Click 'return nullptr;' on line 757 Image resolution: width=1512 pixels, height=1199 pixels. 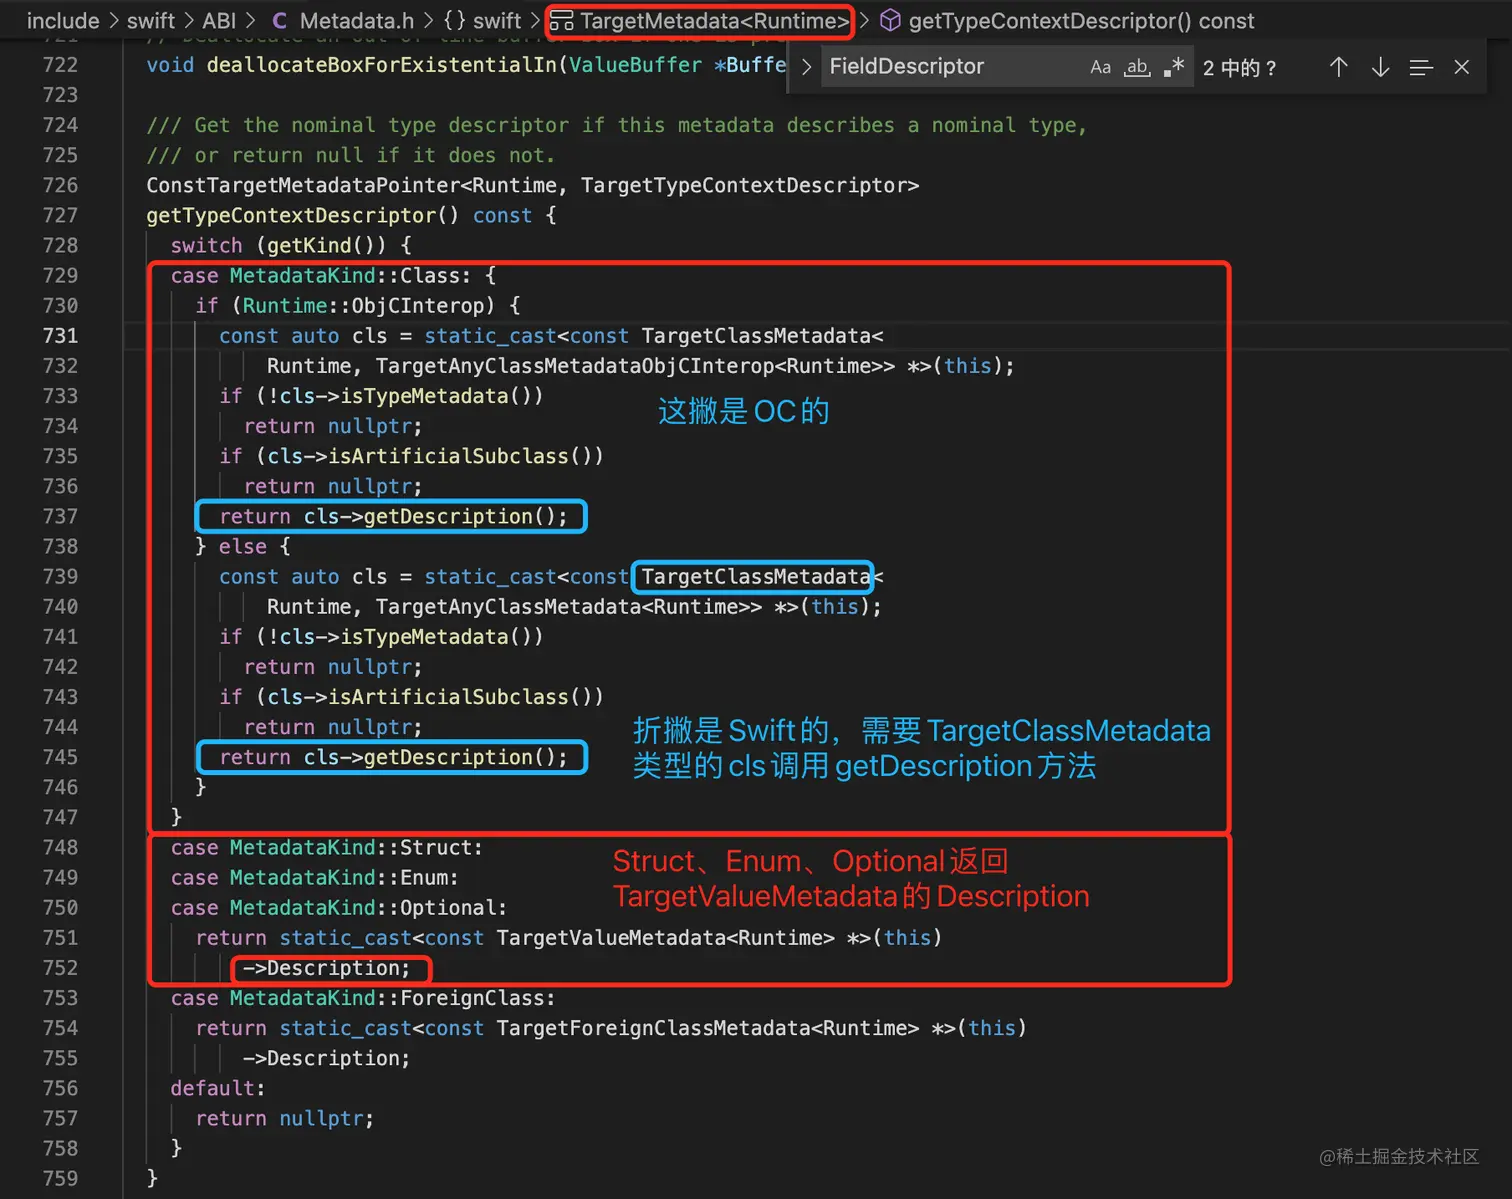point(285,1118)
